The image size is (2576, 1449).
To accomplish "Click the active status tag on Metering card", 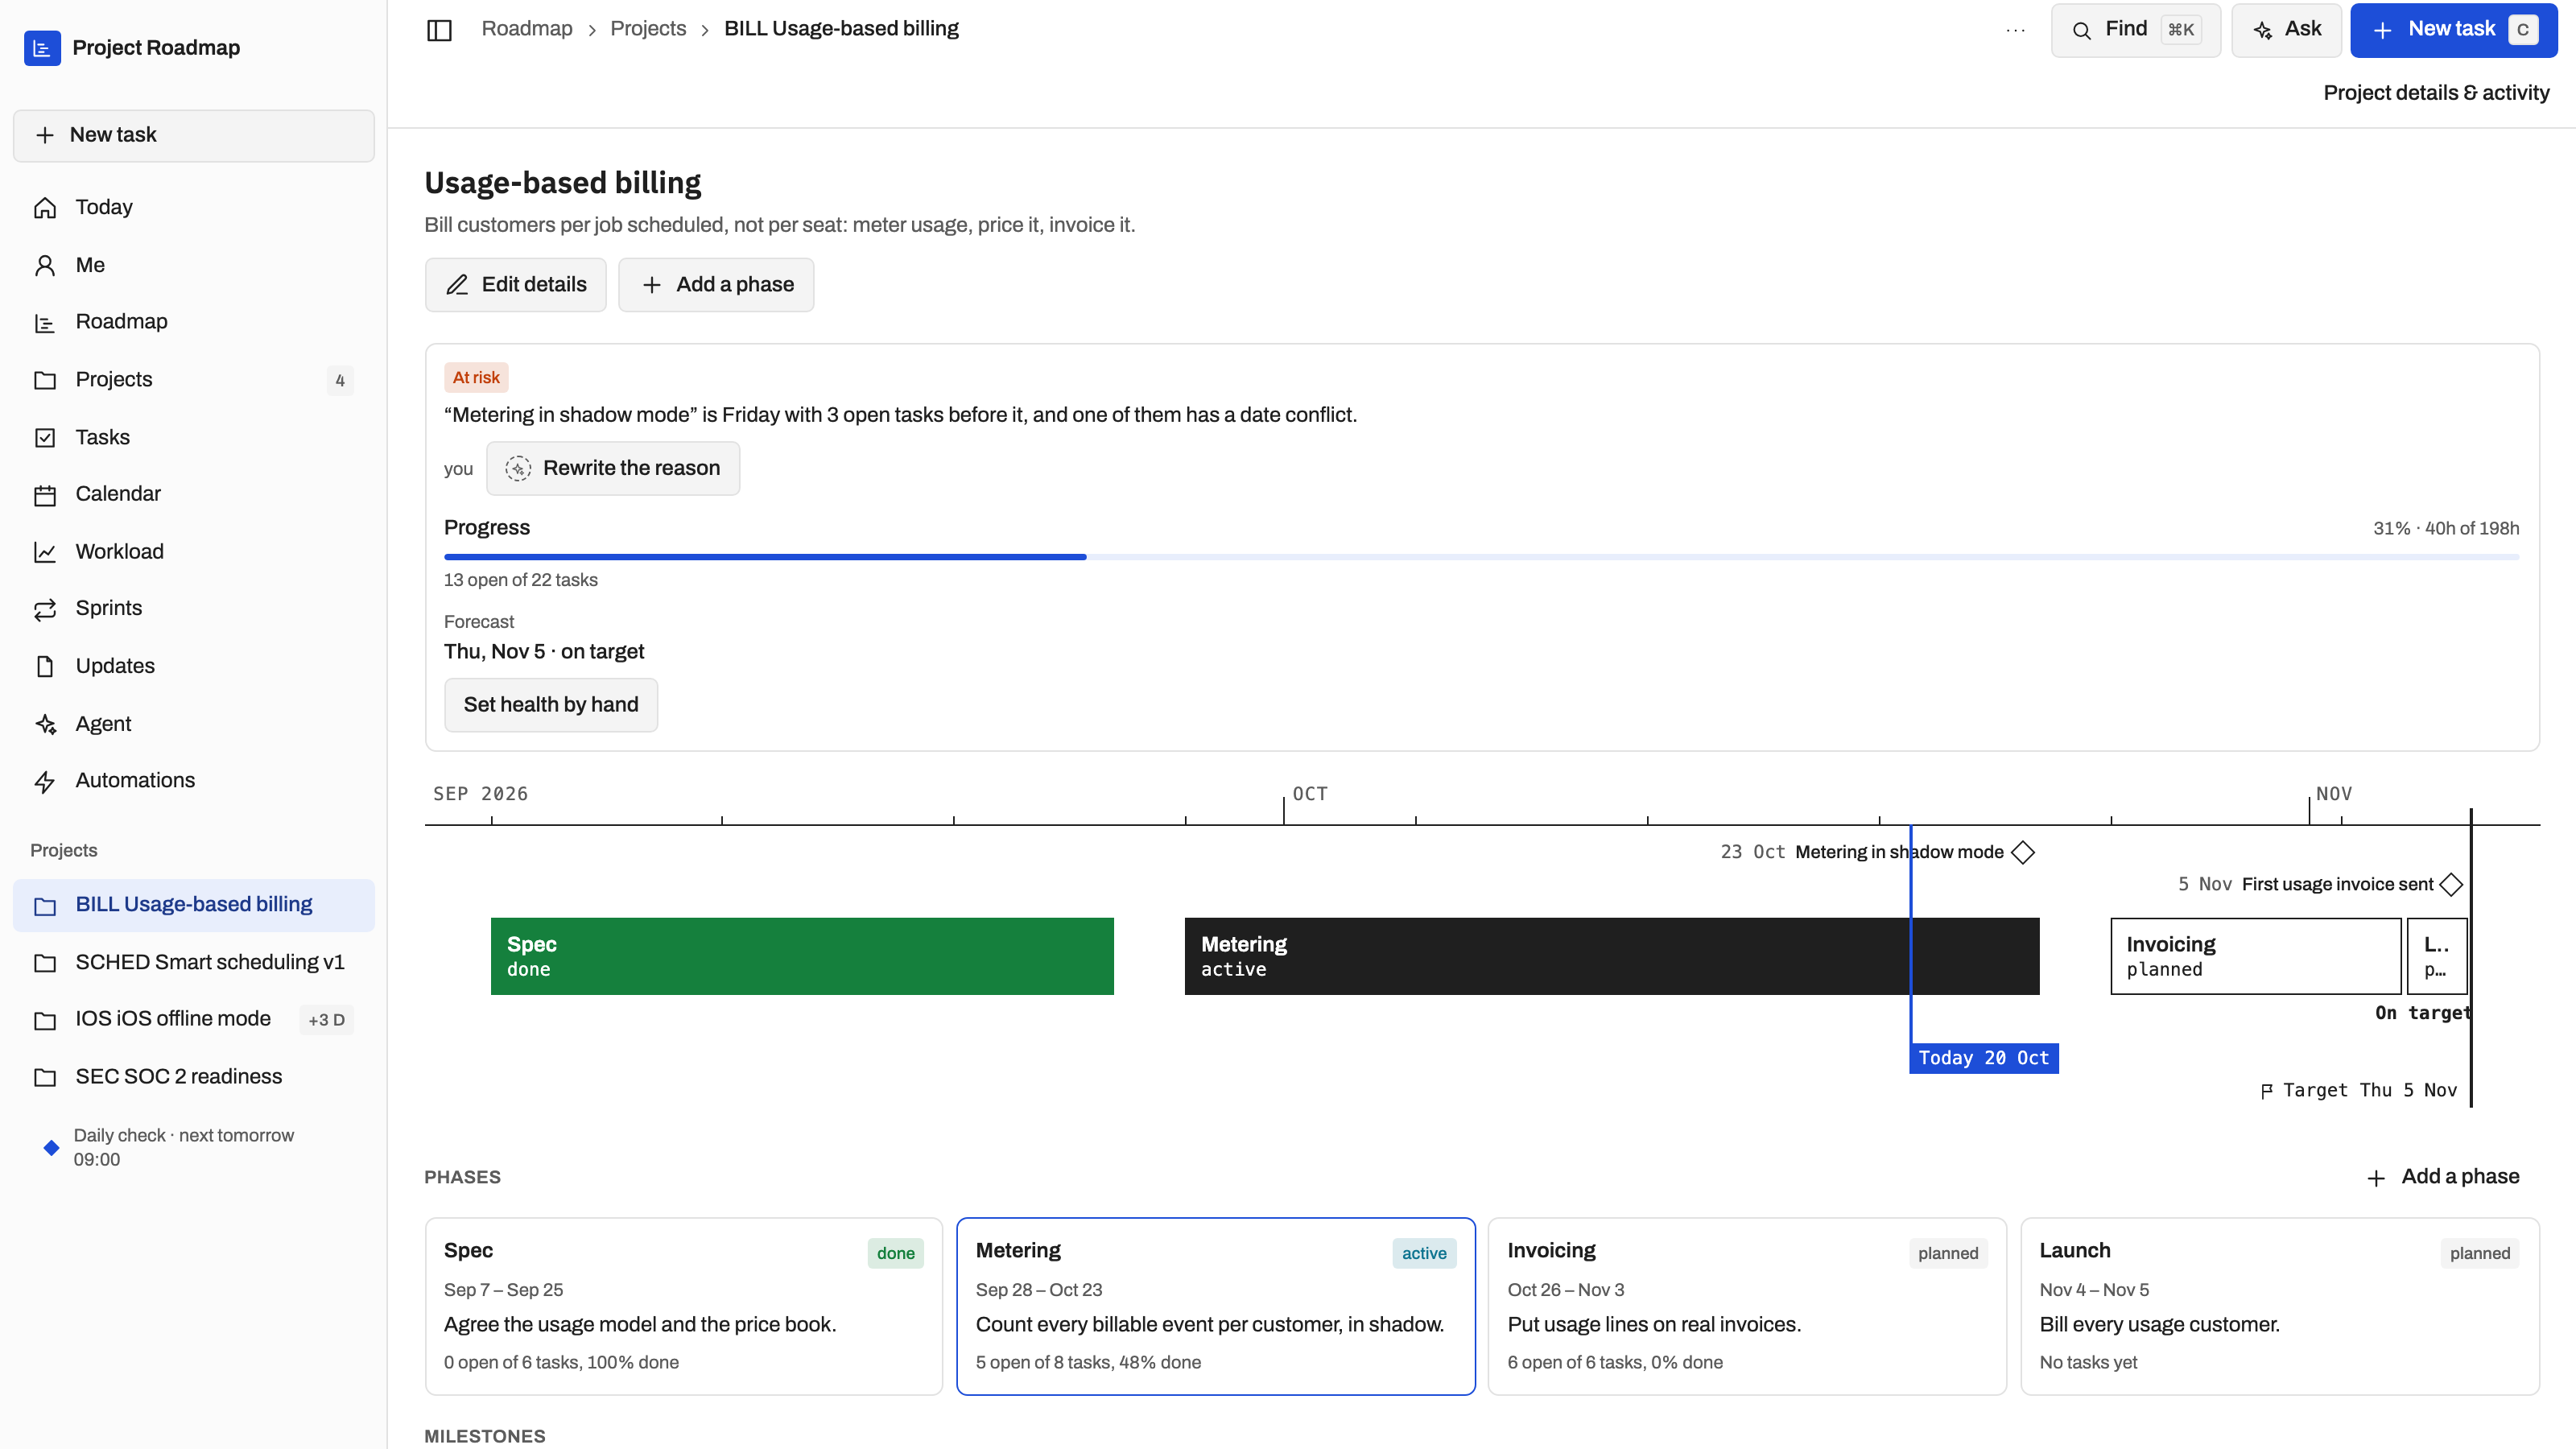I will point(1424,1254).
